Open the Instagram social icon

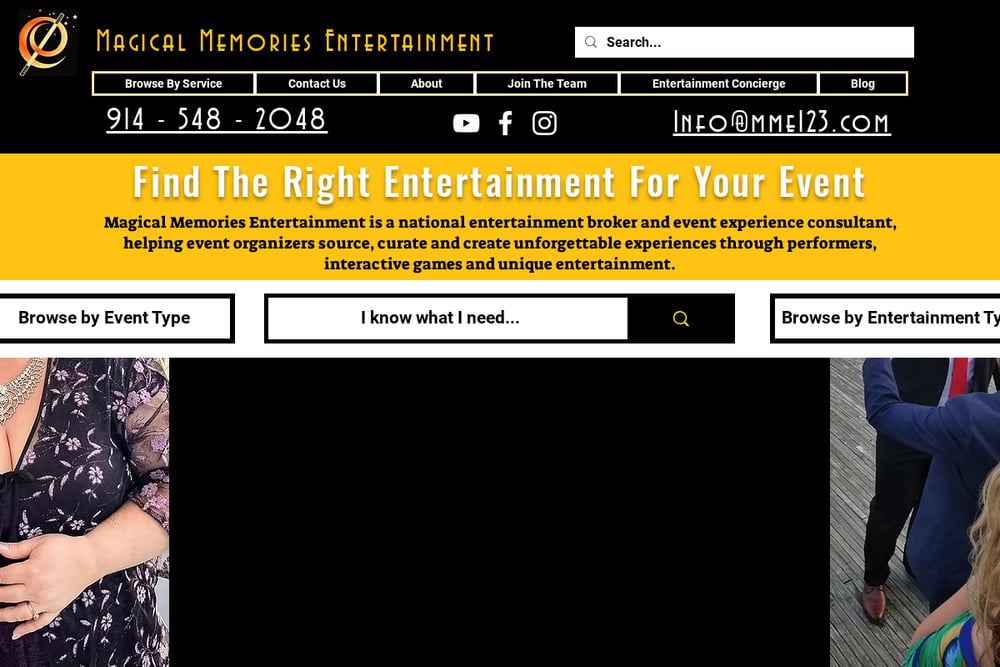[x=545, y=123]
